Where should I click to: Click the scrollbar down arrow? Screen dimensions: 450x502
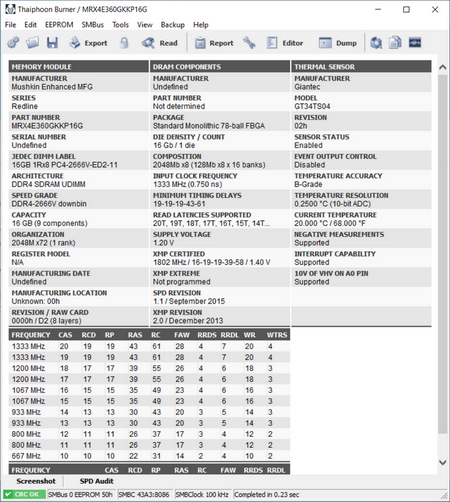click(442, 462)
